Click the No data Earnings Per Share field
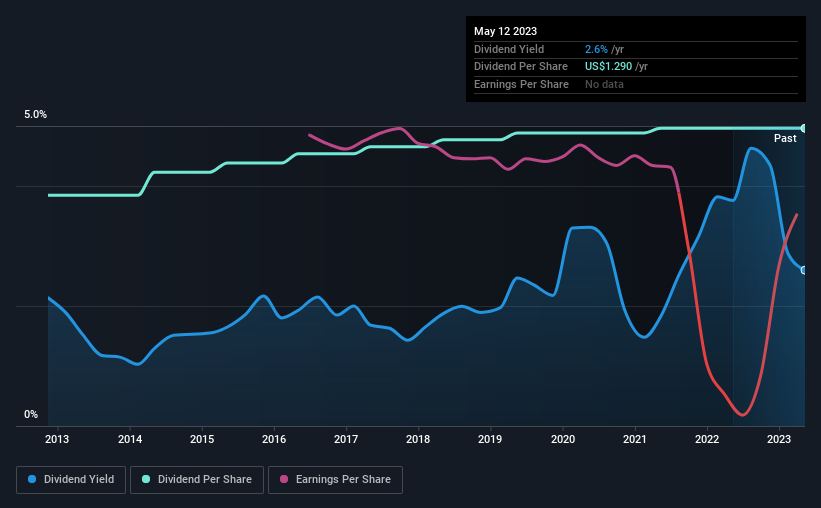The height and width of the screenshot is (508, 821). click(x=604, y=84)
